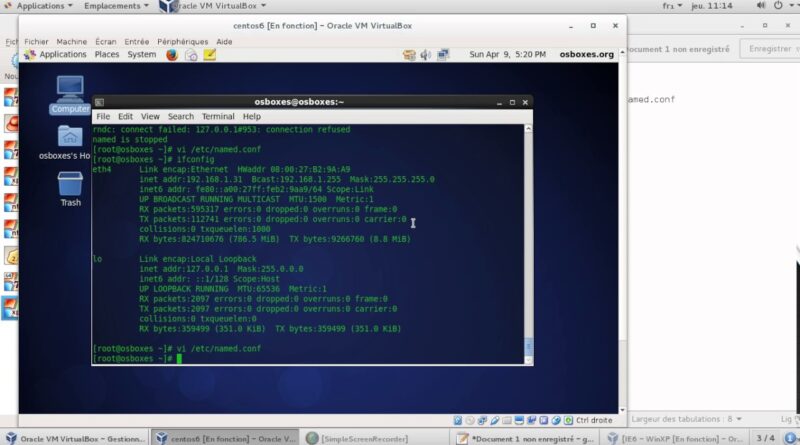This screenshot has width=800, height=445.
Task: Open the VirtualBox Fichier menu
Action: pyautogui.click(x=36, y=41)
